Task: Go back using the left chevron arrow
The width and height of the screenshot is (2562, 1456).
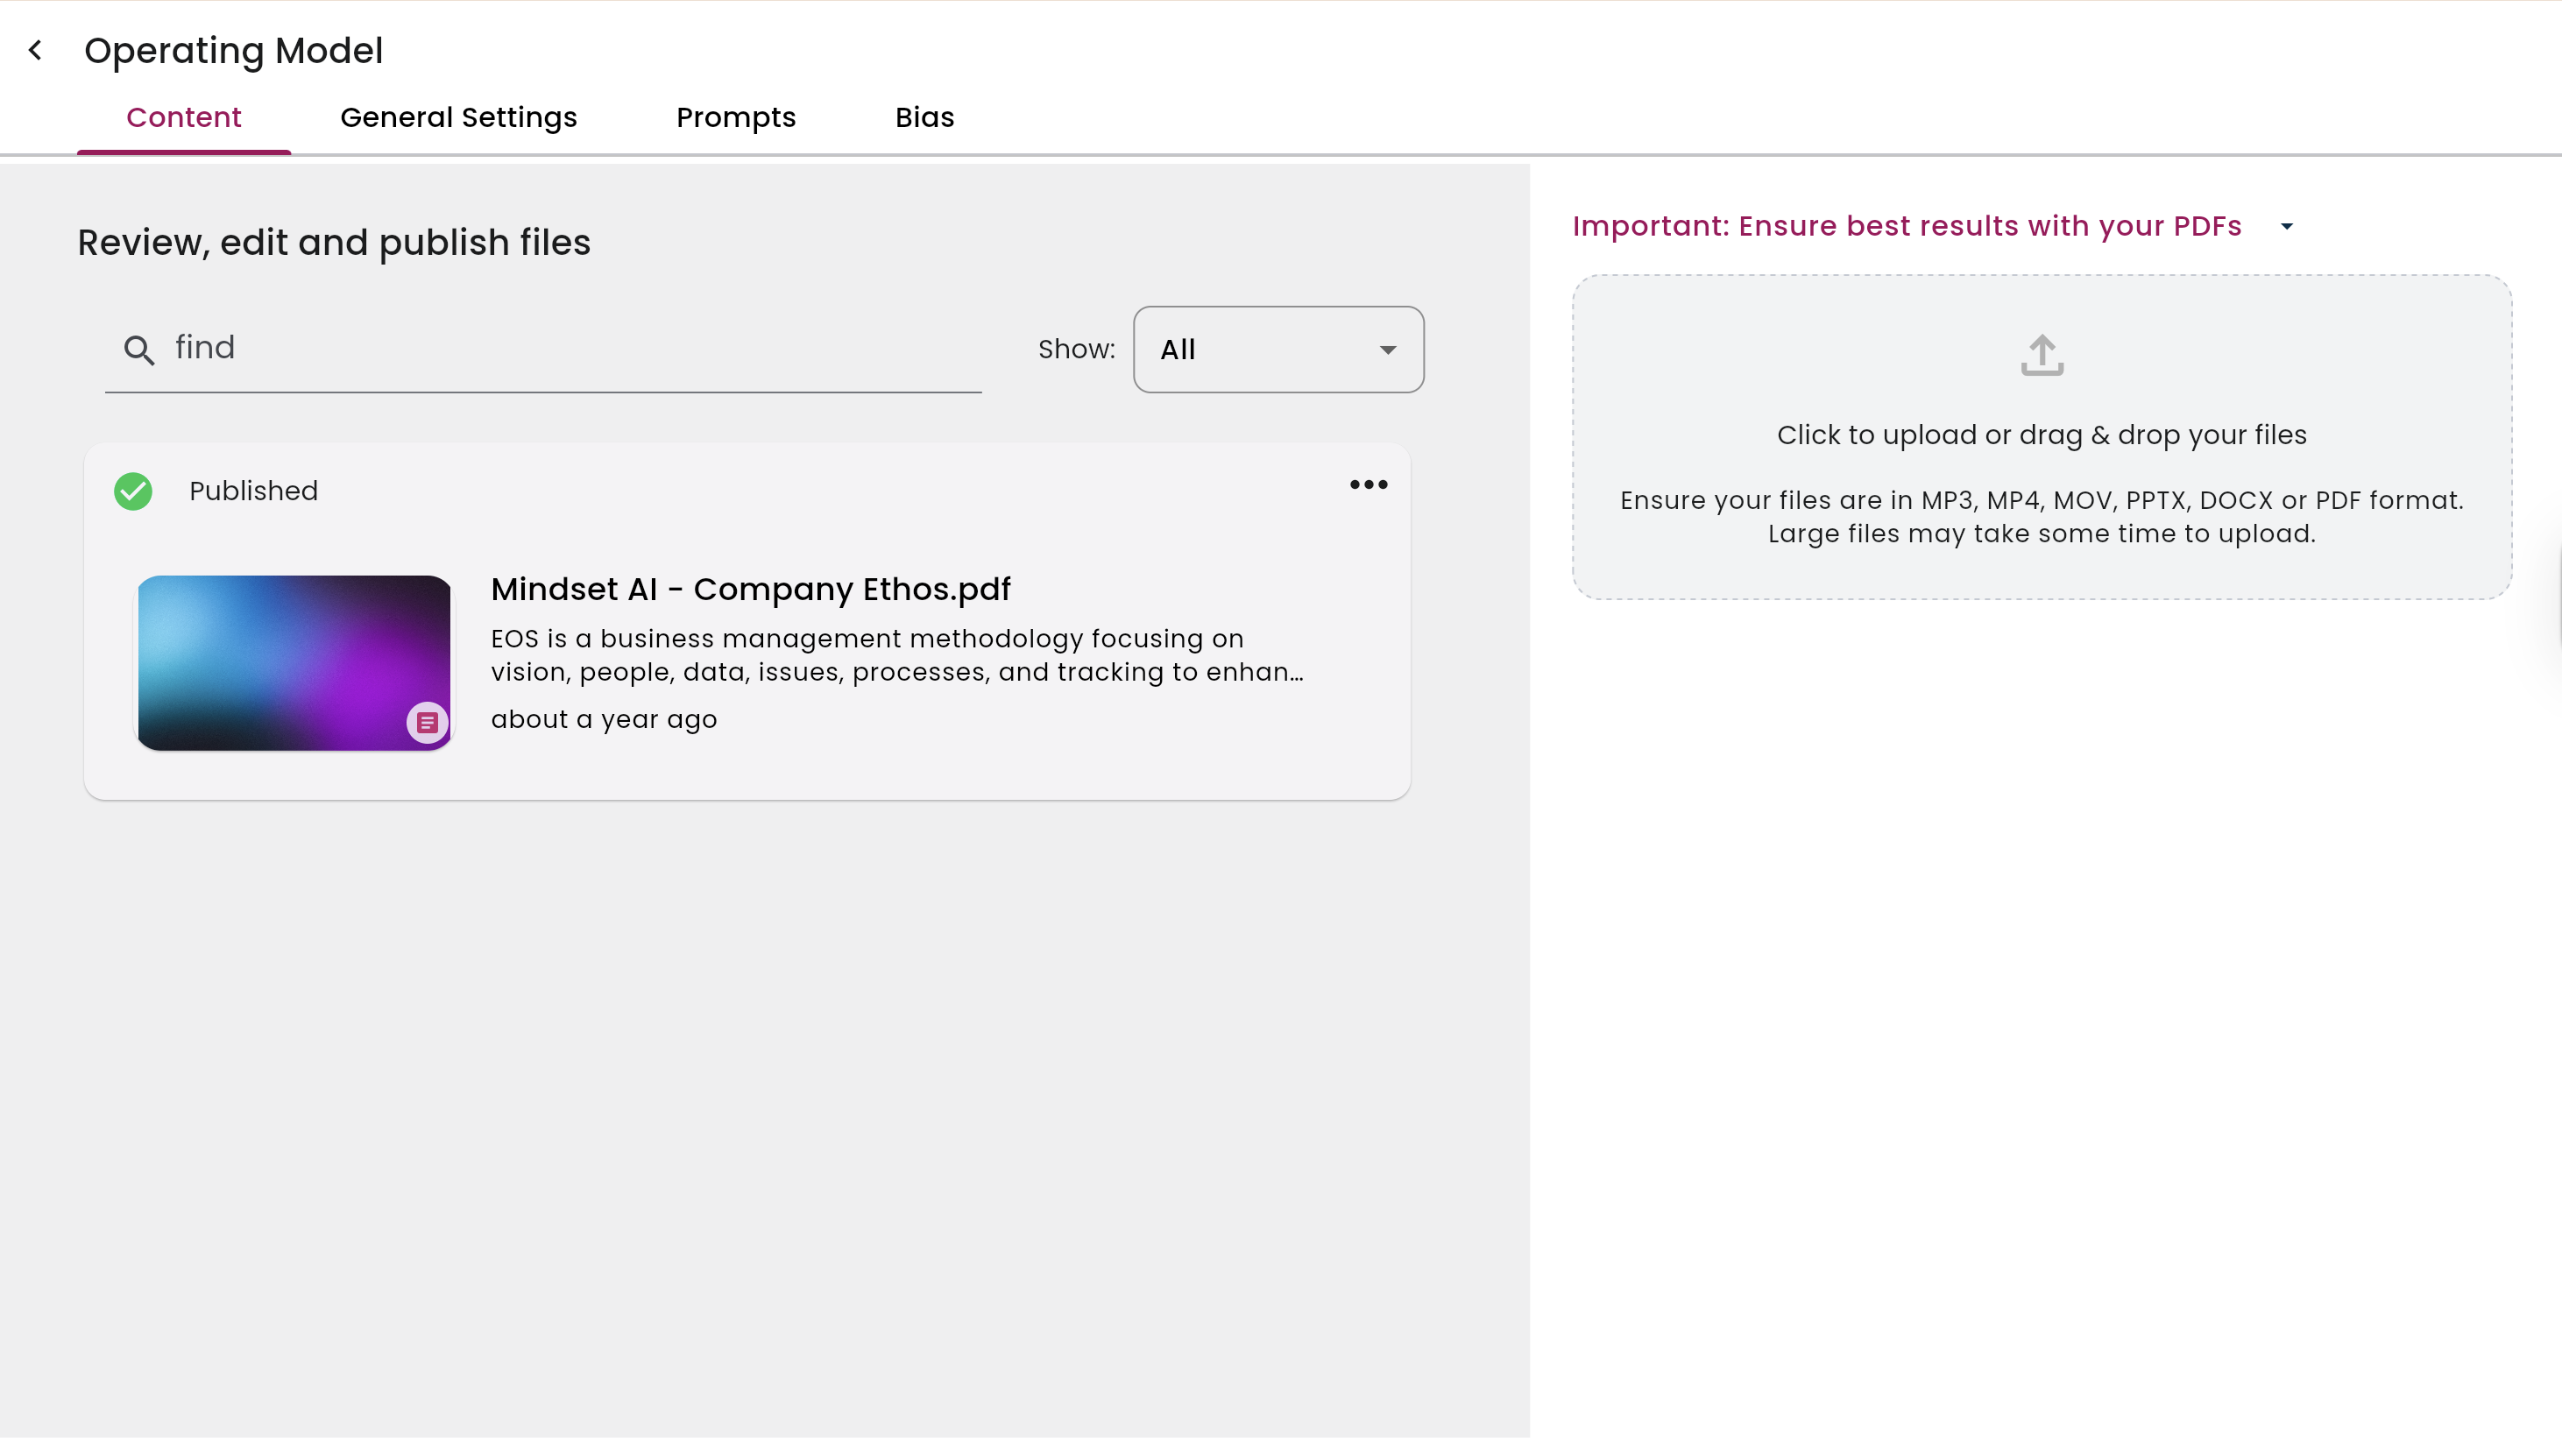Action: click(35, 50)
